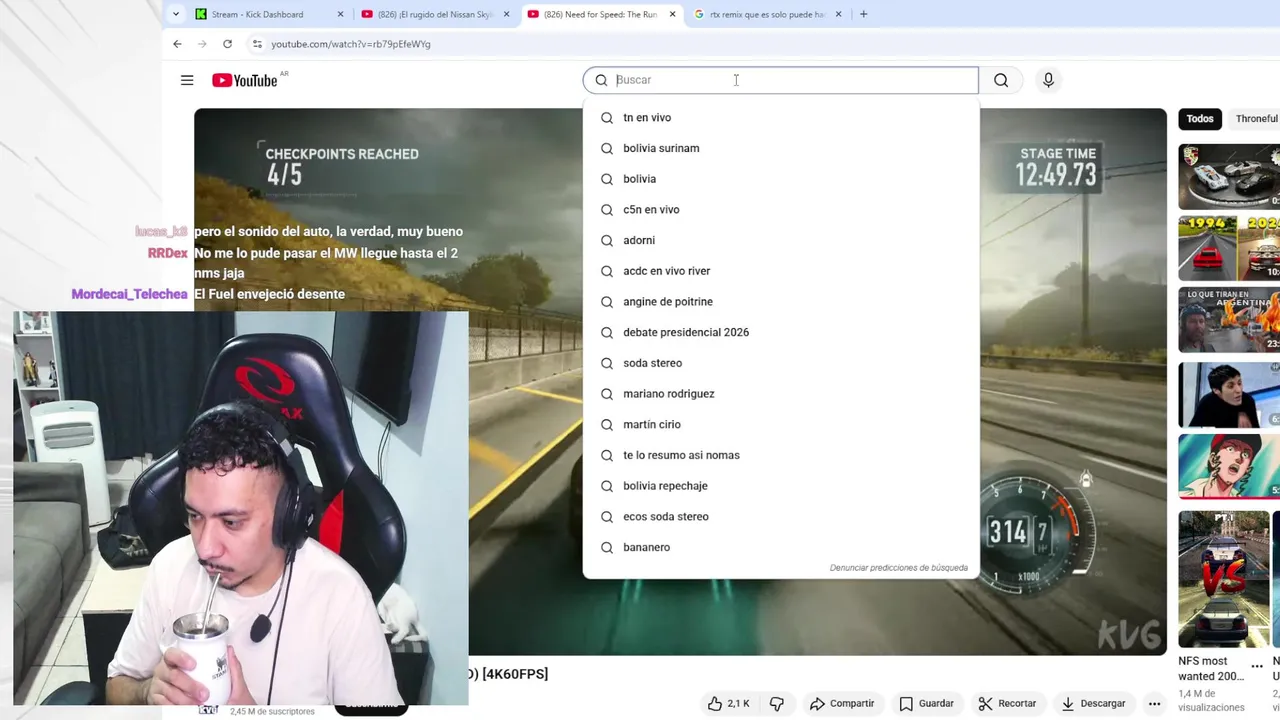
Task: Choose suggestion angine de poitrine
Action: 781,302
